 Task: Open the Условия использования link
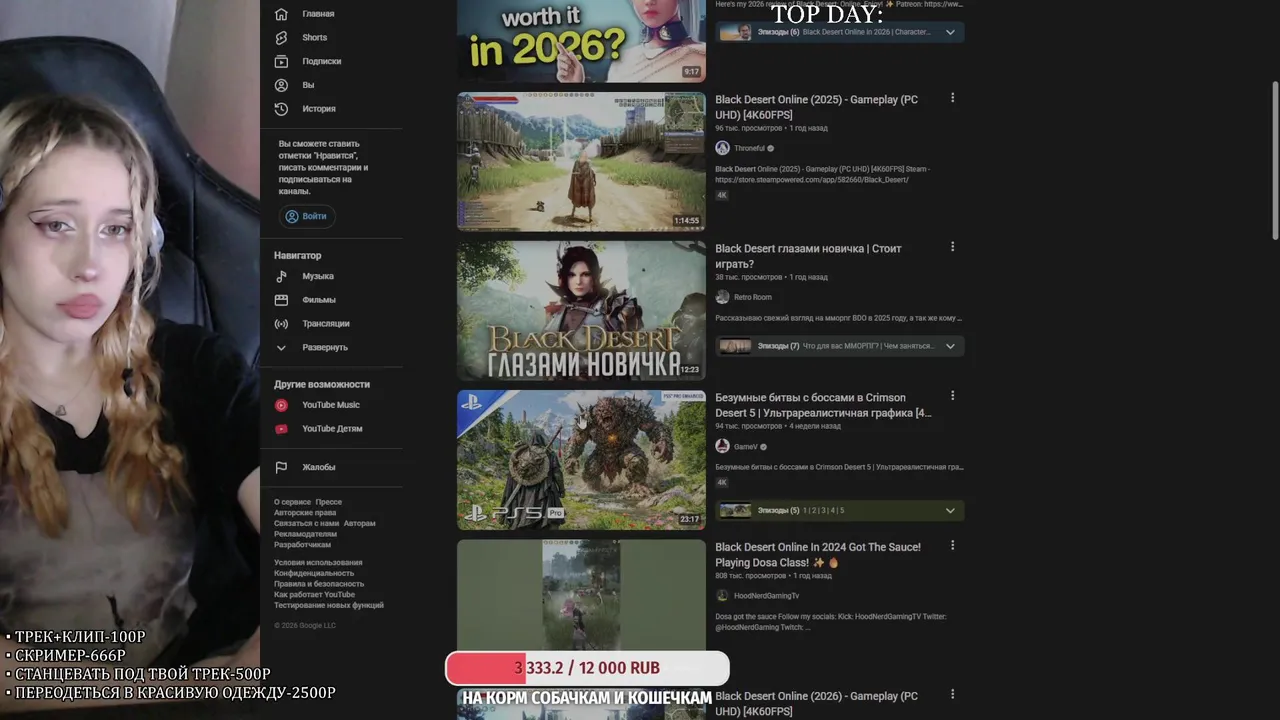pyautogui.click(x=318, y=563)
